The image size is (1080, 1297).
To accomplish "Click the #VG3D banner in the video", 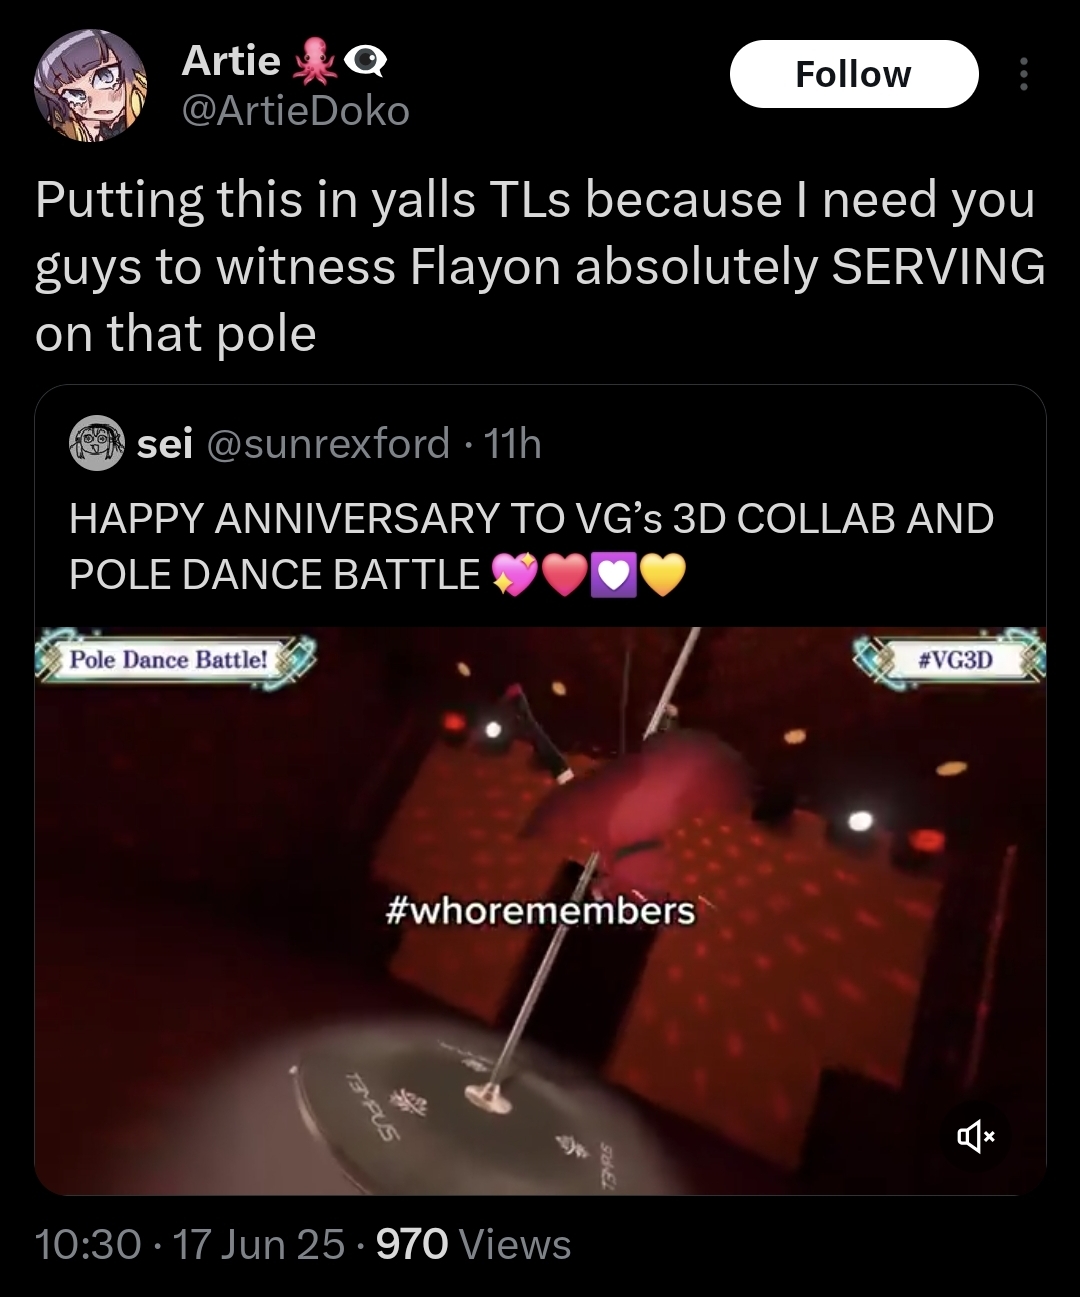I will click(950, 658).
